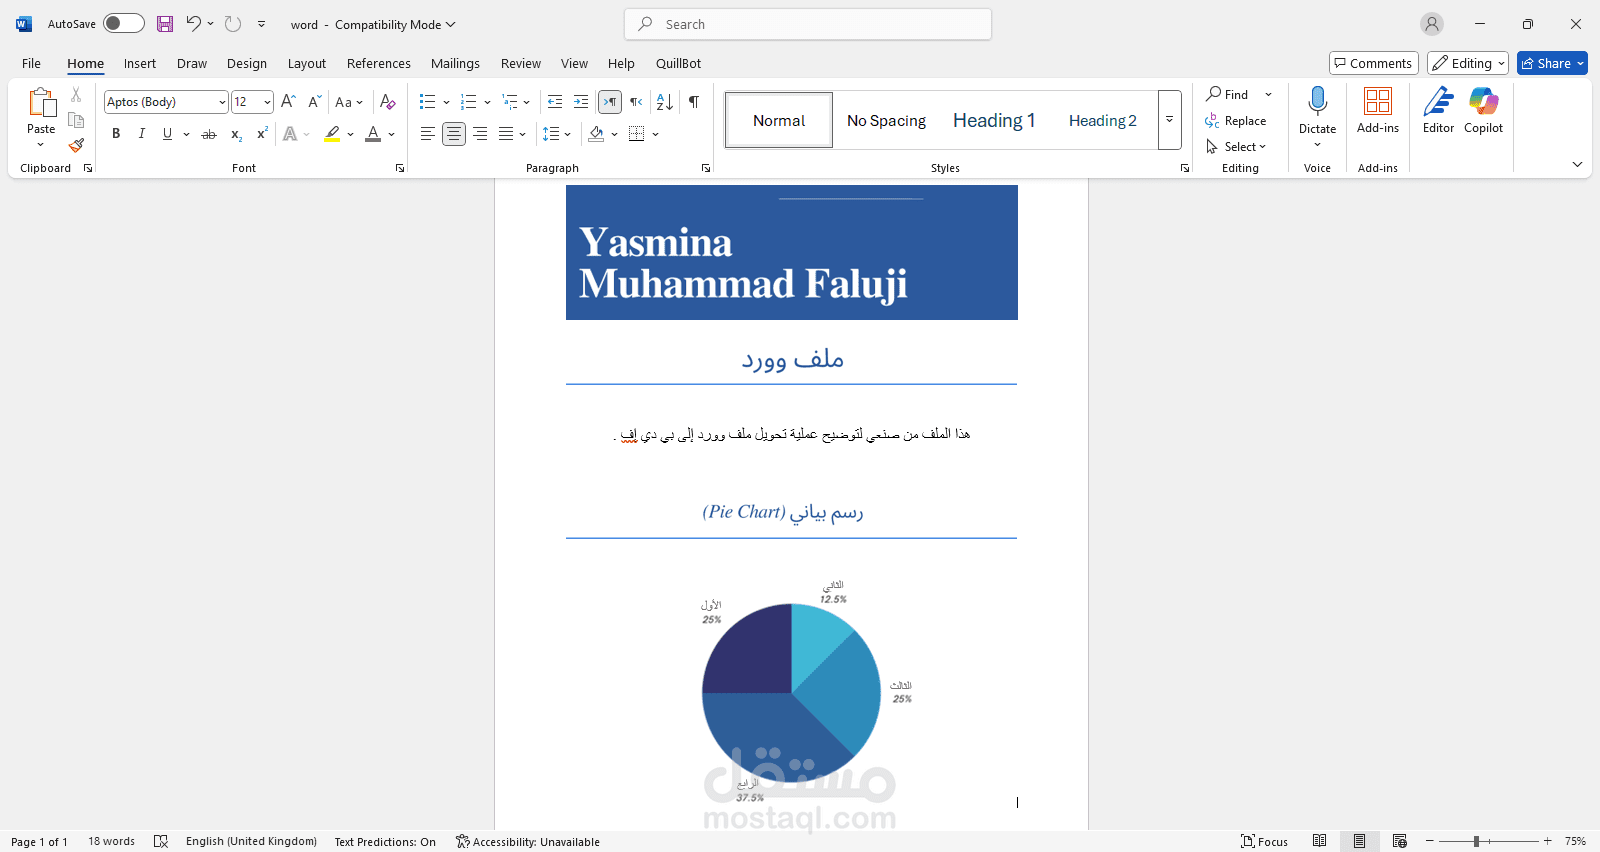Show paragraph marks with pilcrow icon
The image size is (1600, 852).
click(694, 102)
